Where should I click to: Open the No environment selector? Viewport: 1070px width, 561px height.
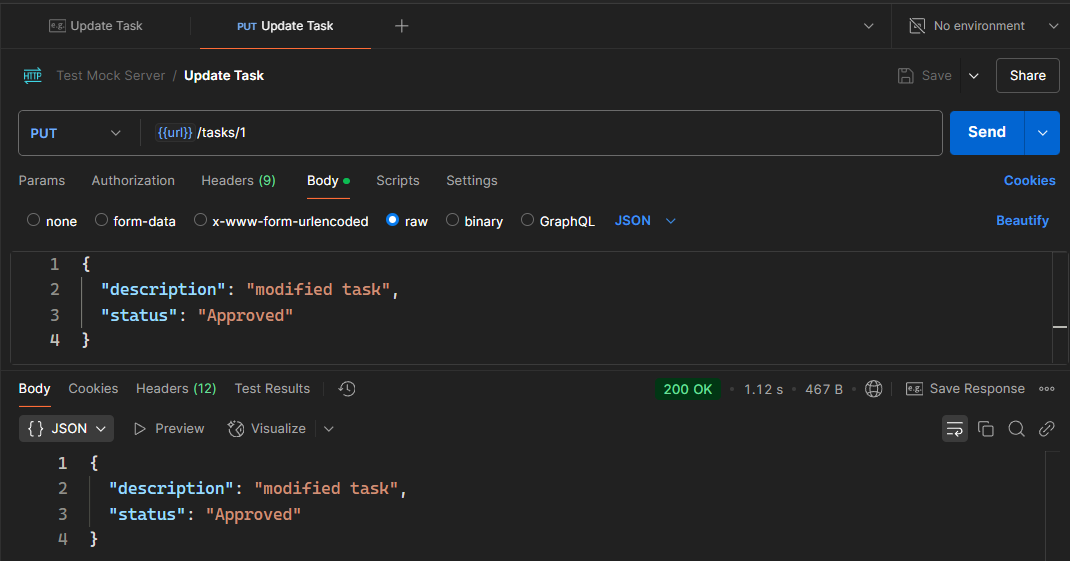(981, 26)
